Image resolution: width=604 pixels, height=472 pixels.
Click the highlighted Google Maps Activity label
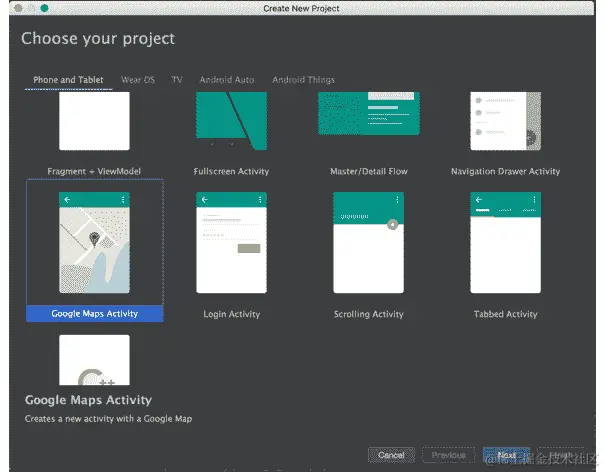click(x=95, y=314)
